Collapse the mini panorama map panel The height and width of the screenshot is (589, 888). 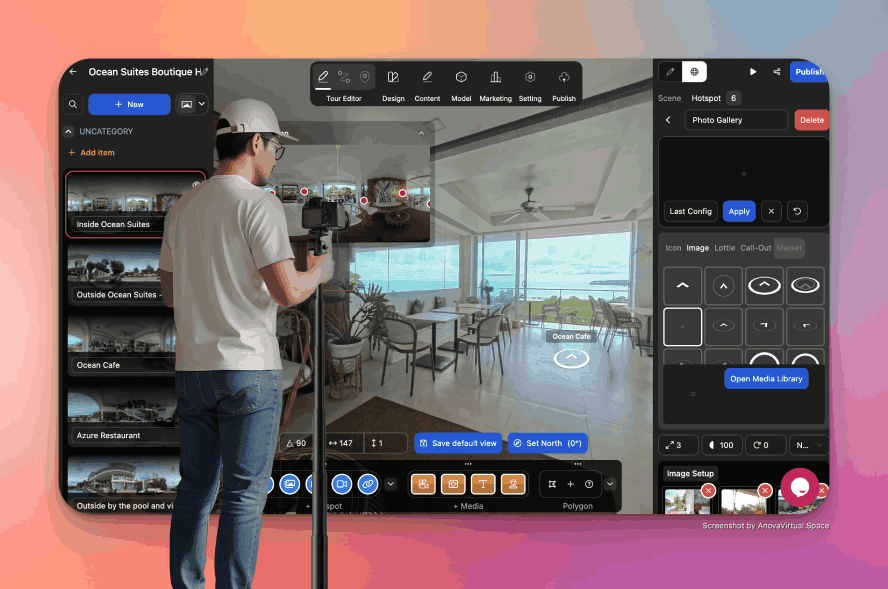pyautogui.click(x=421, y=133)
